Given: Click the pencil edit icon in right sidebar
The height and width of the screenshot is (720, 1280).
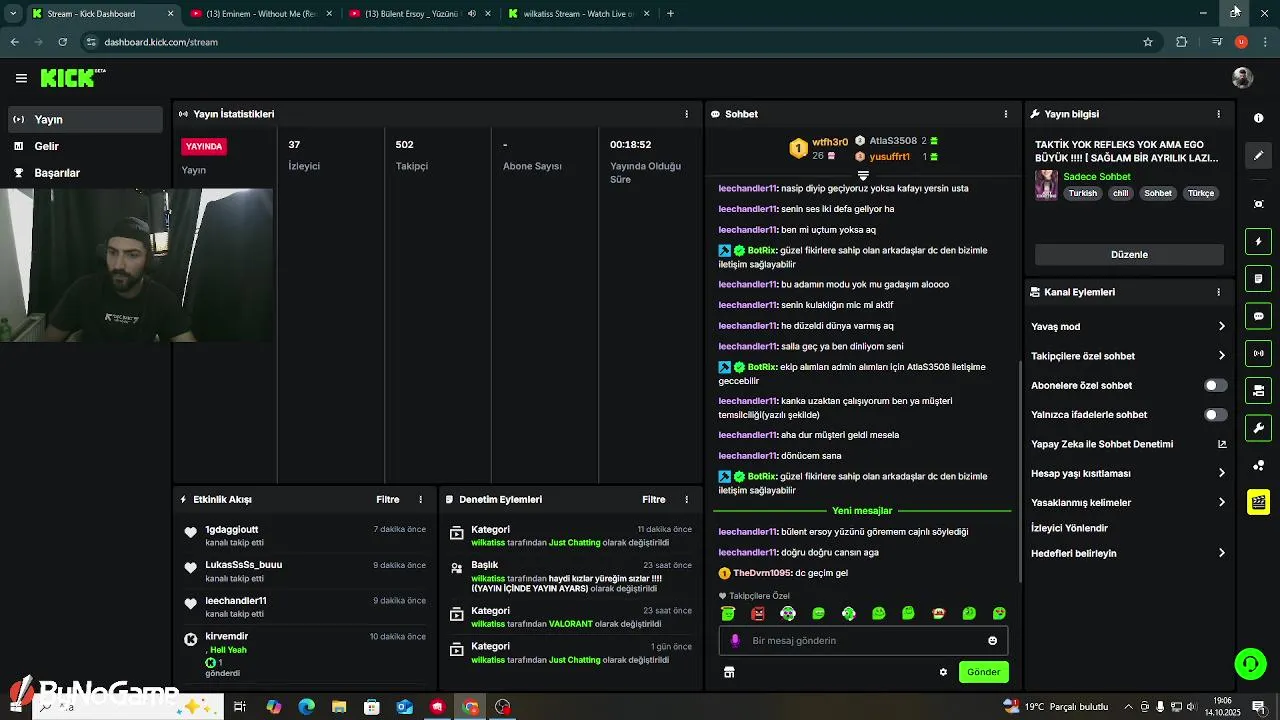Looking at the screenshot, I should 1258,155.
